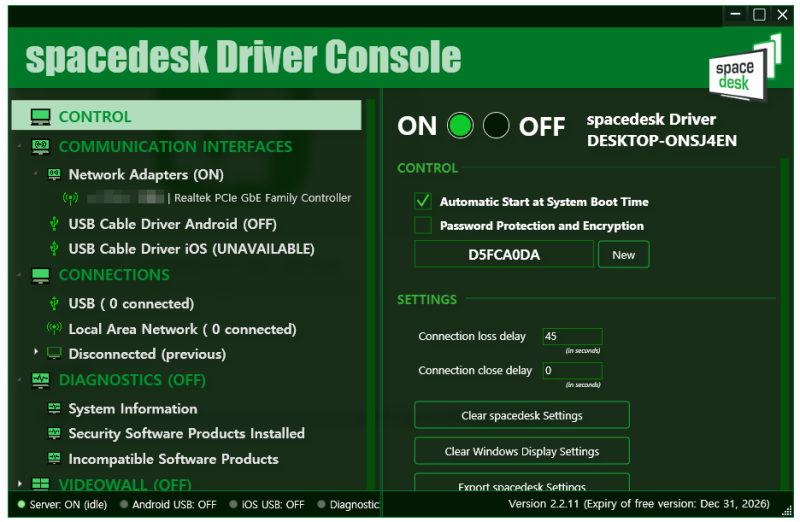Click USB icon next to USB connected

54,304
